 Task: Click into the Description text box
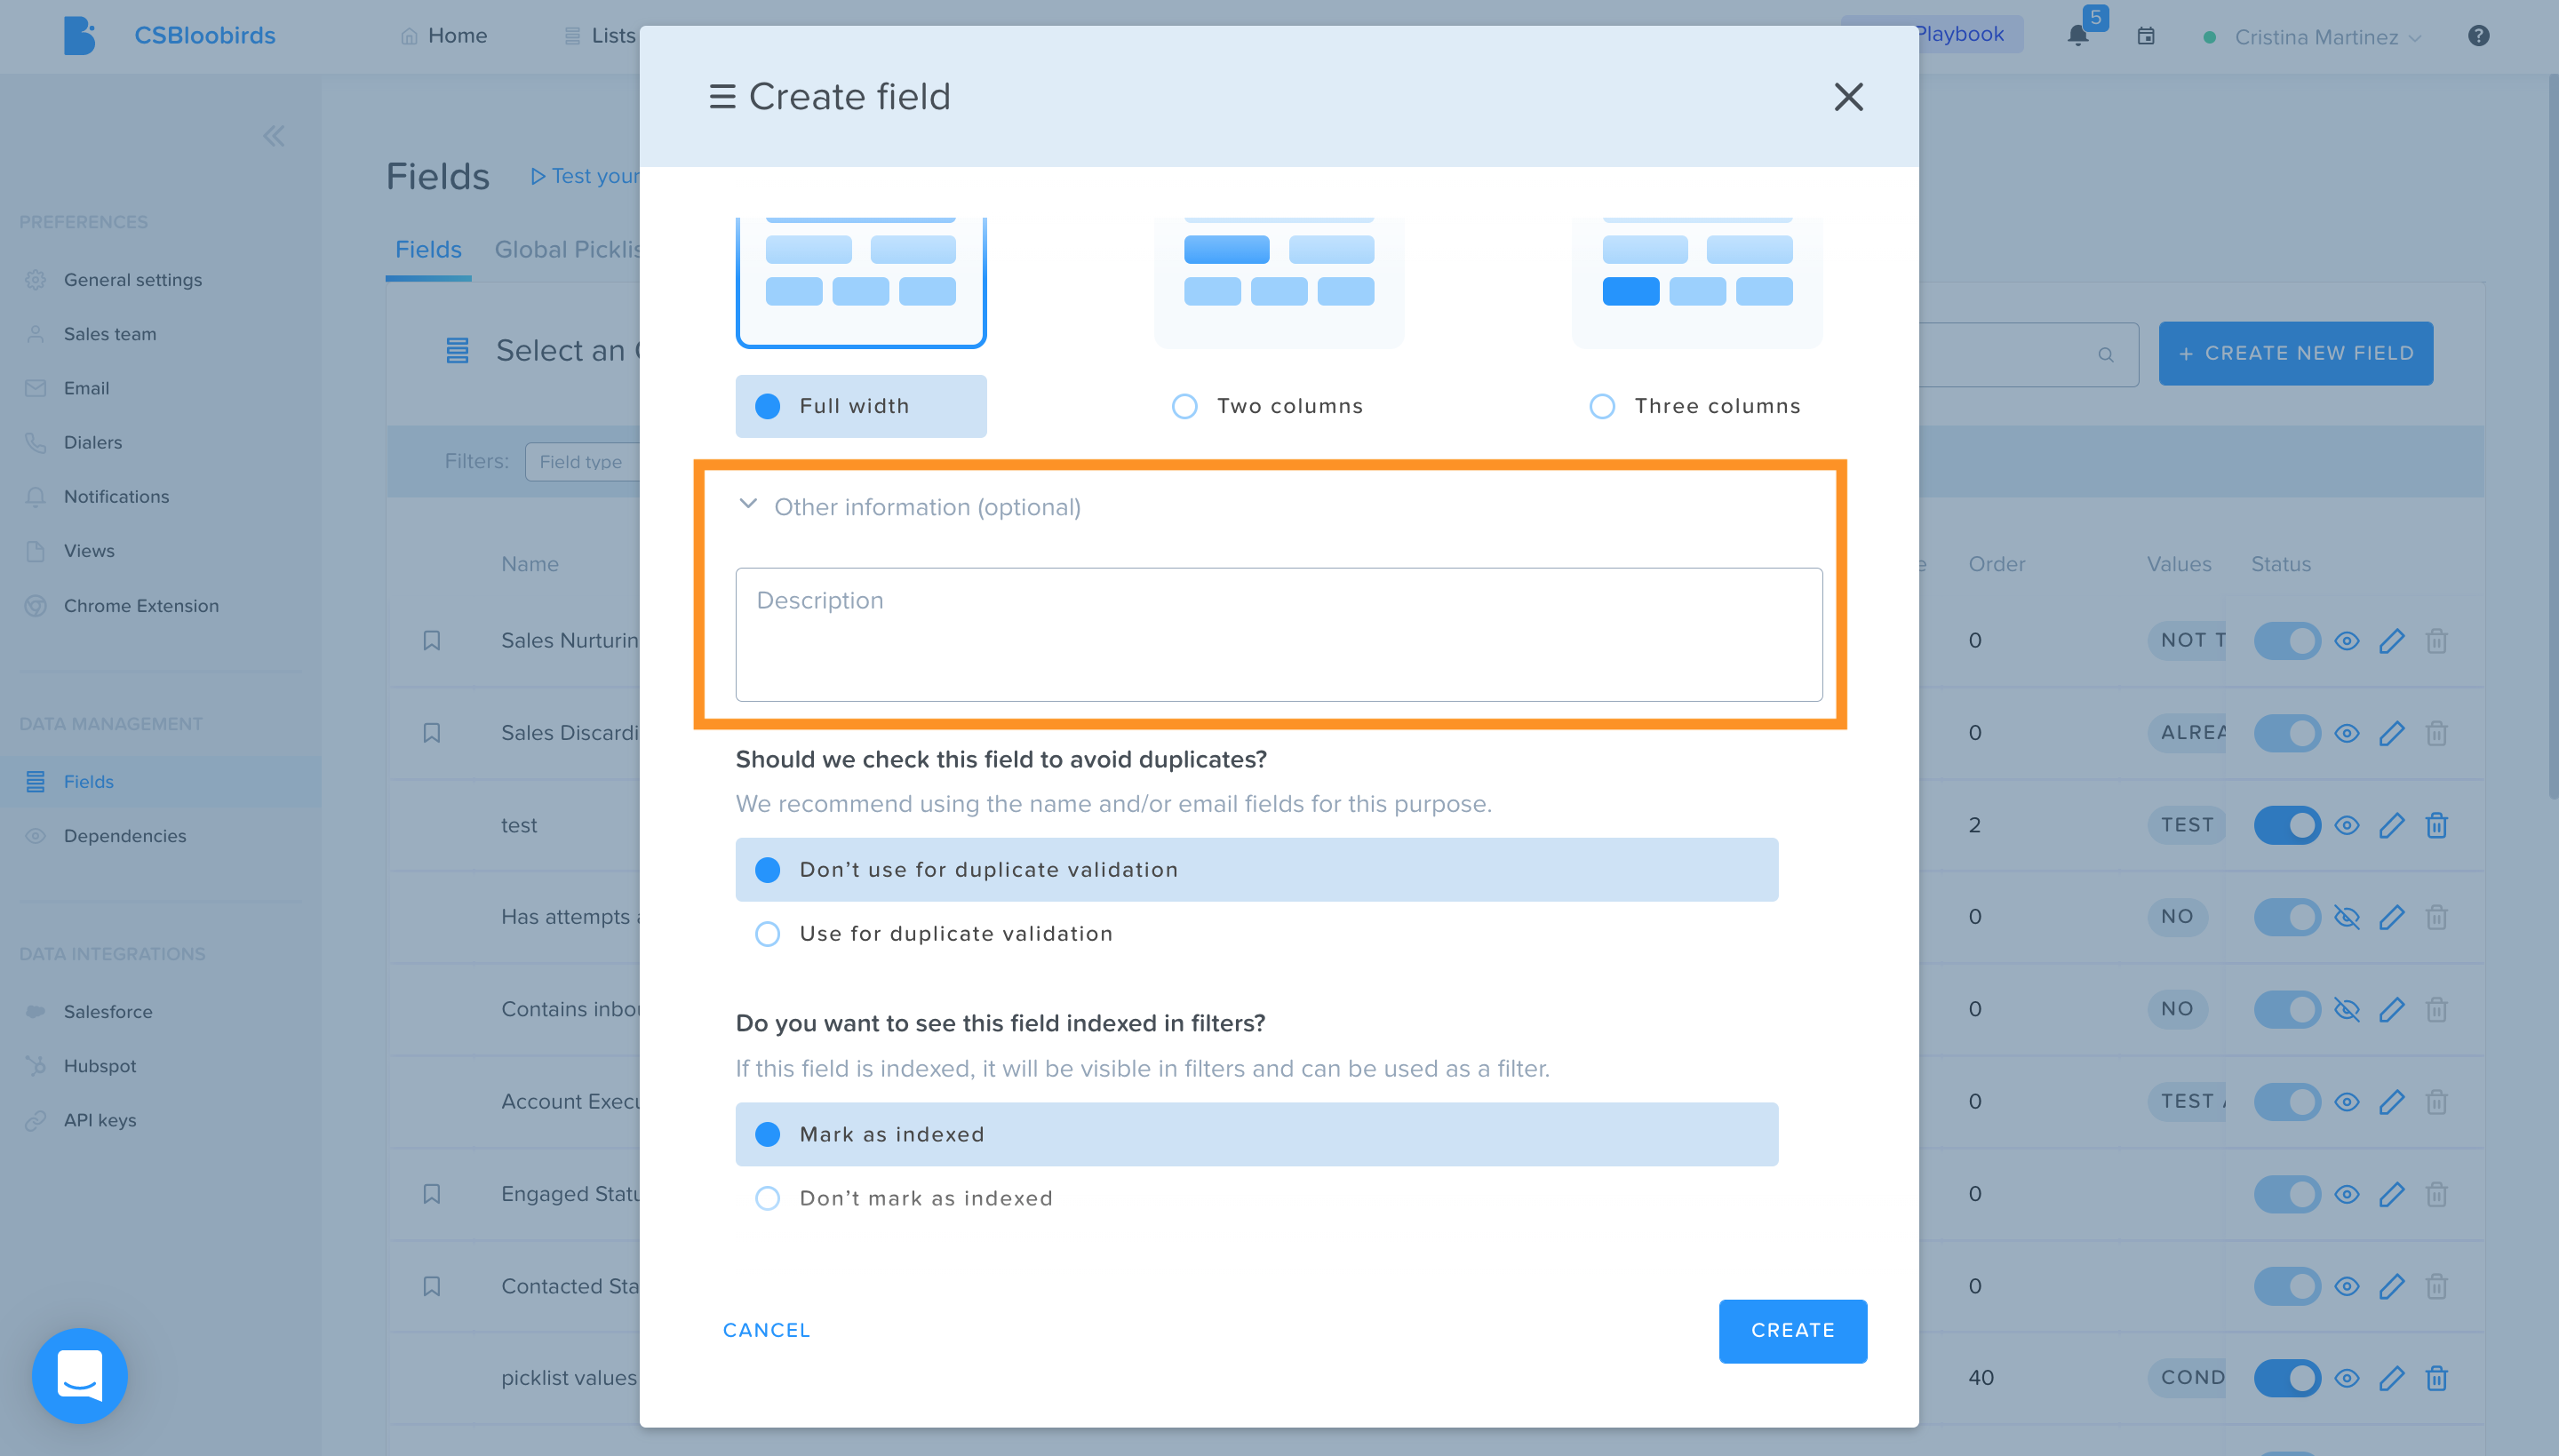[x=1278, y=635]
